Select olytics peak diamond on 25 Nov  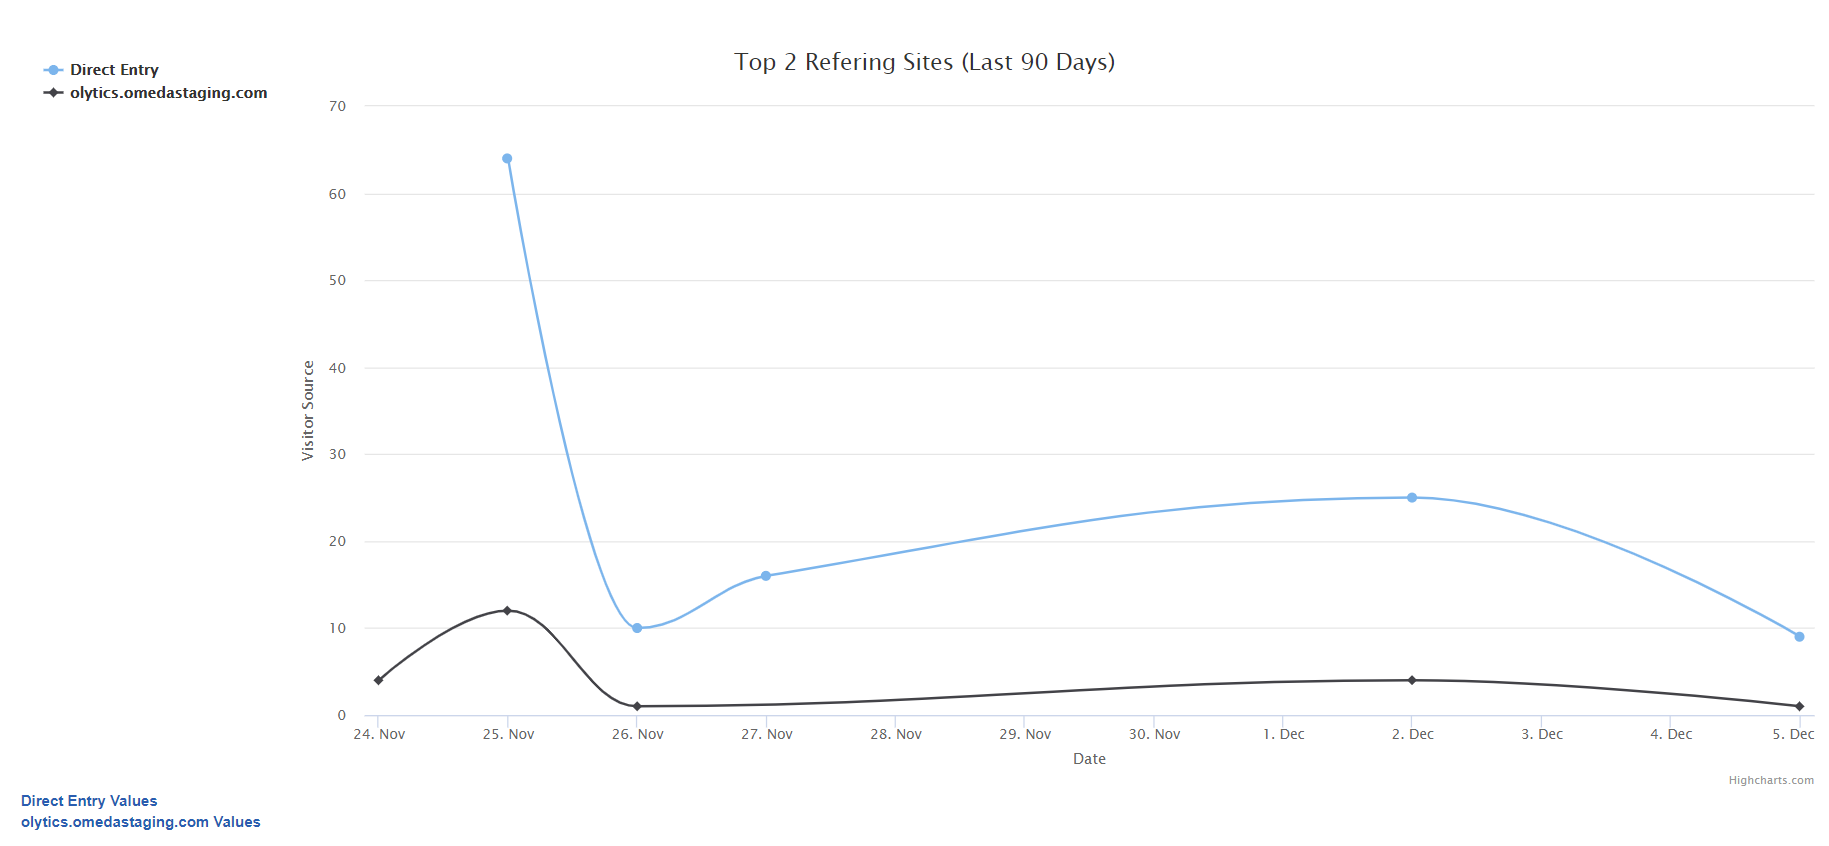(507, 610)
